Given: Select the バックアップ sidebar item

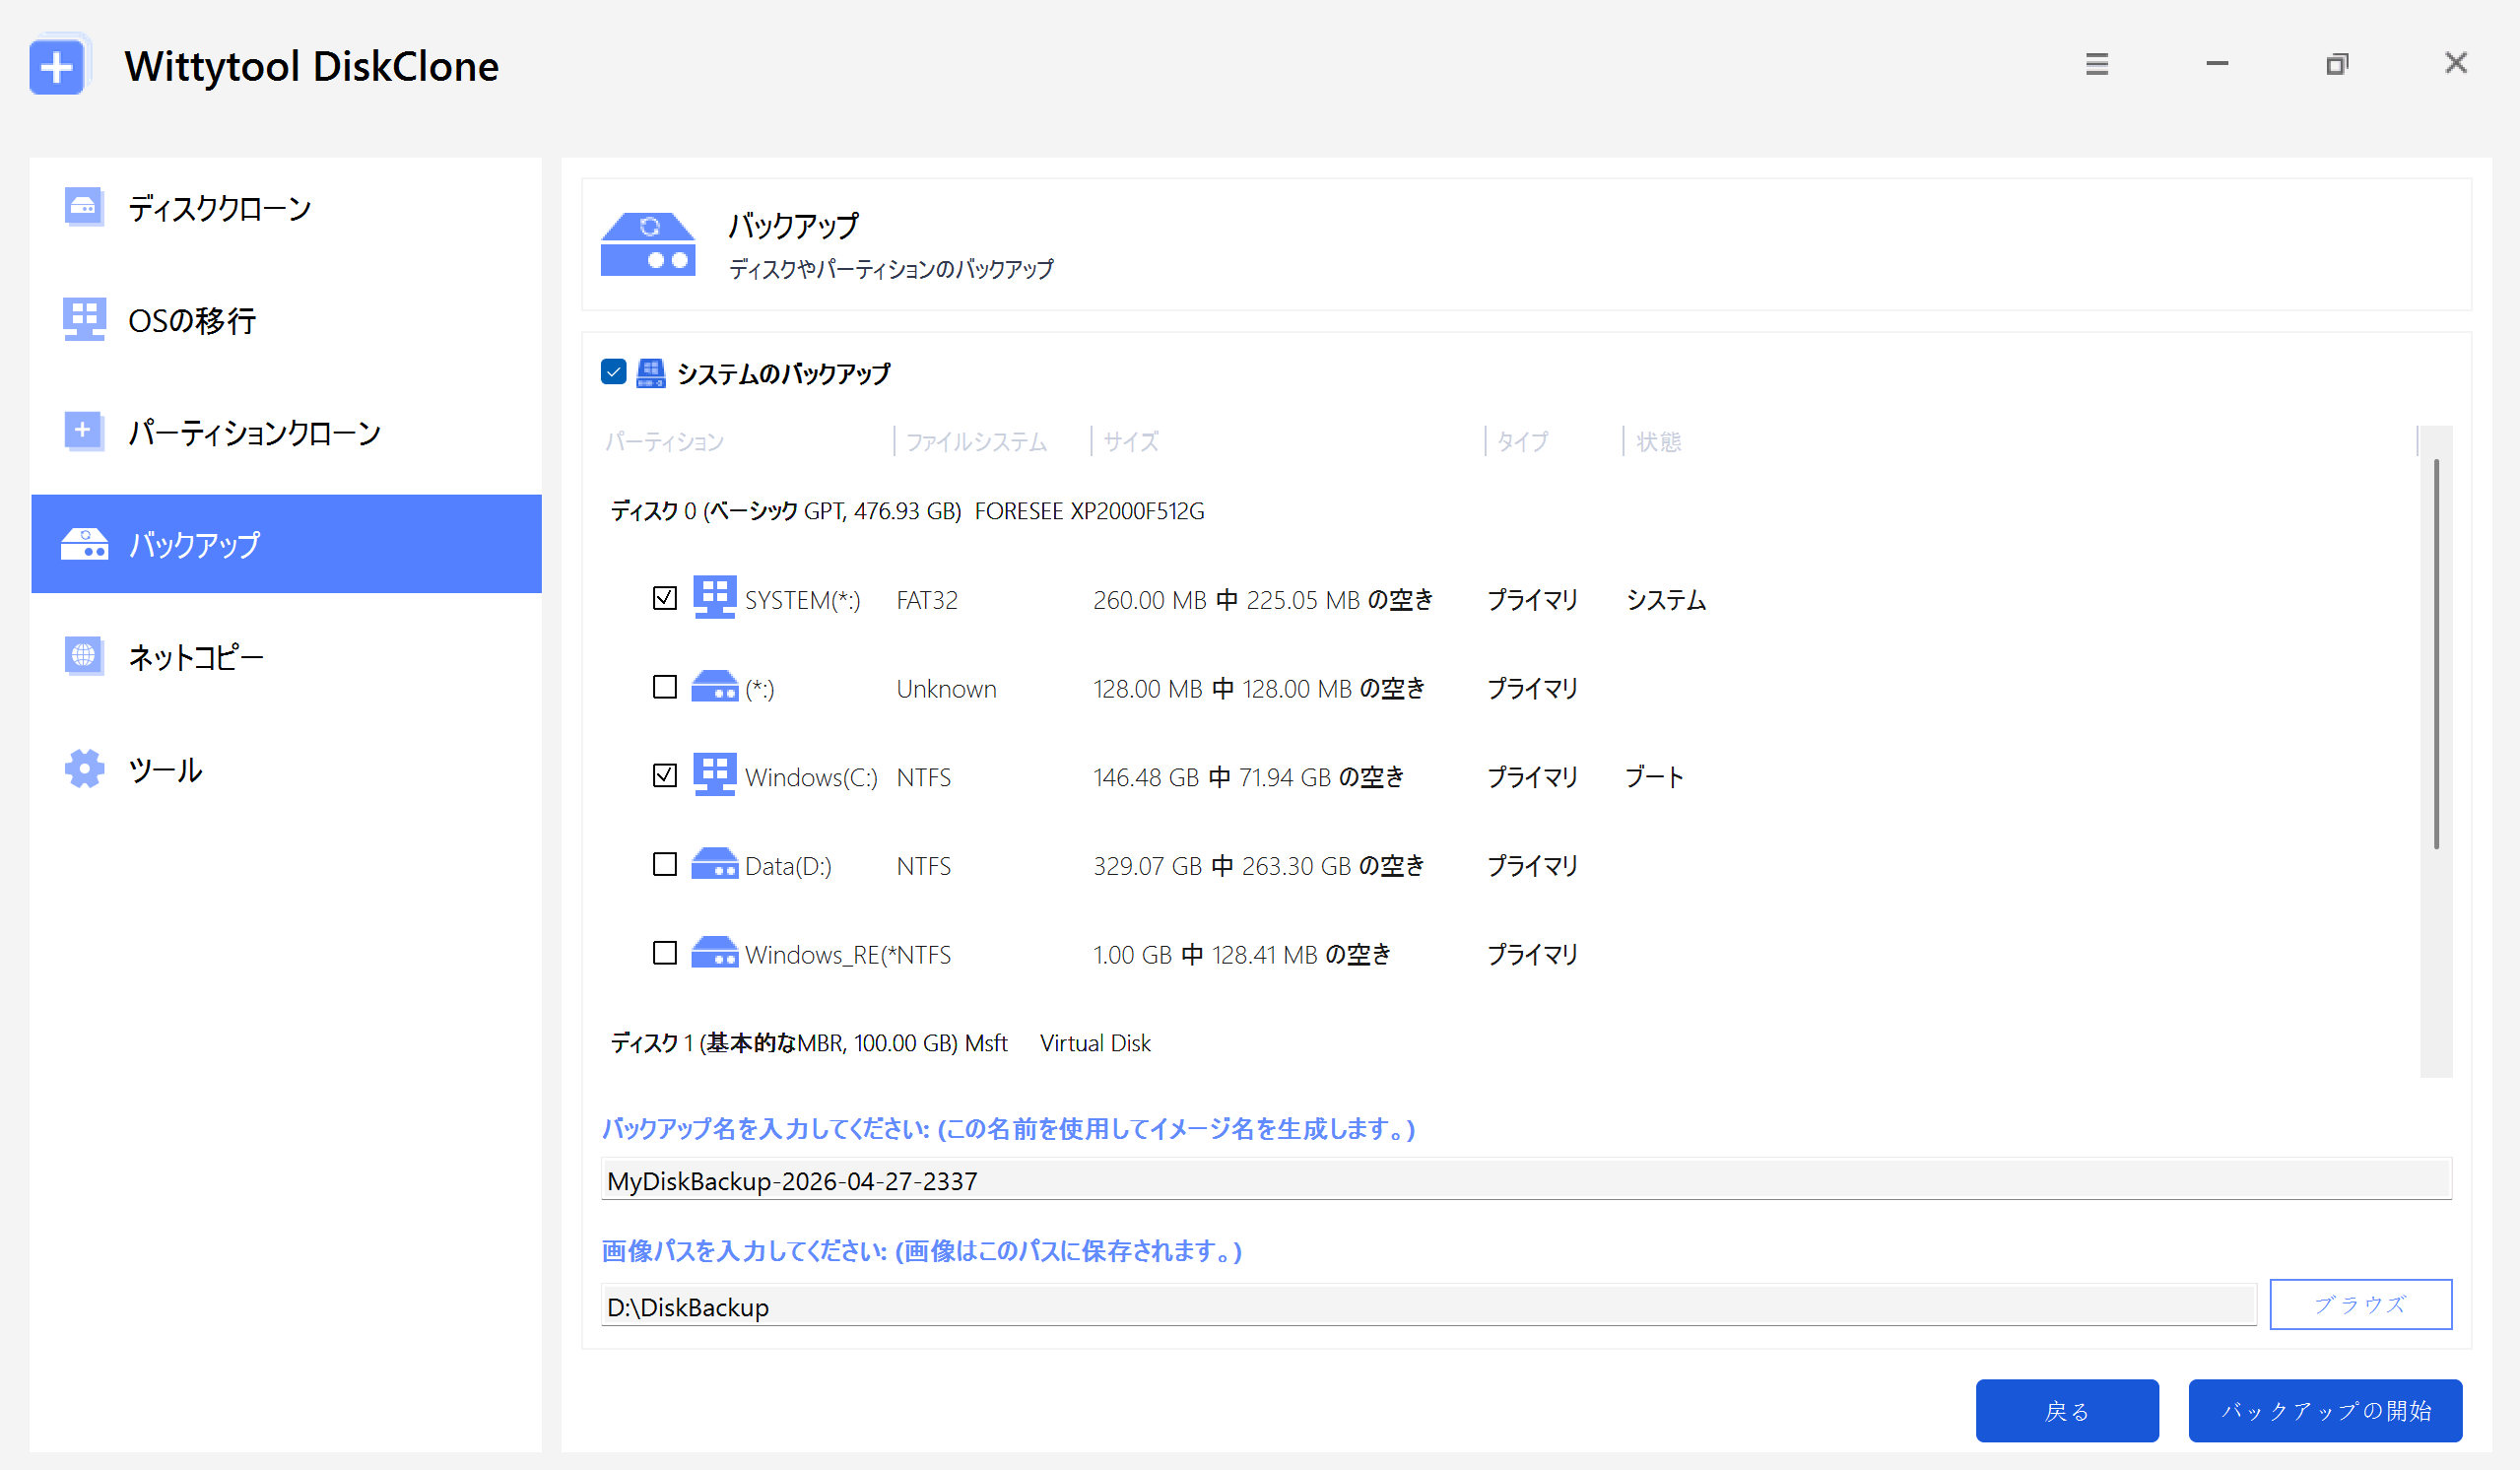Looking at the screenshot, I should coord(286,544).
